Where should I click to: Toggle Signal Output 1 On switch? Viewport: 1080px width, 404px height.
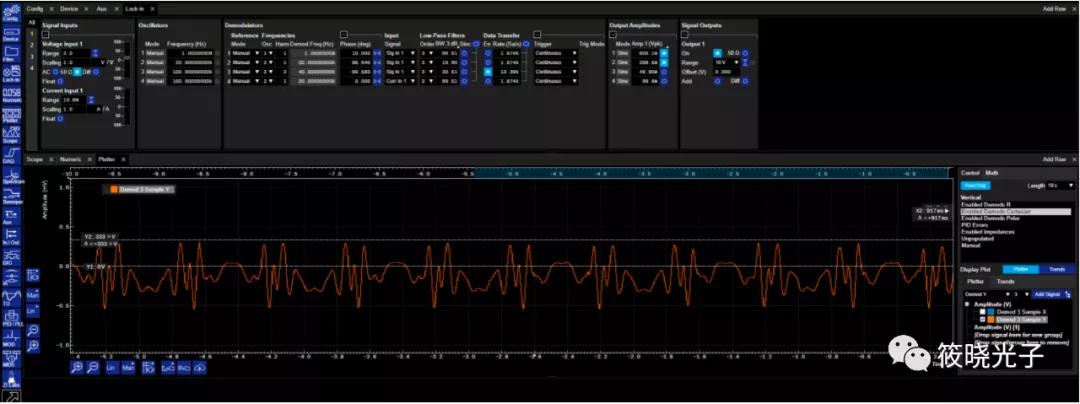[x=718, y=51]
